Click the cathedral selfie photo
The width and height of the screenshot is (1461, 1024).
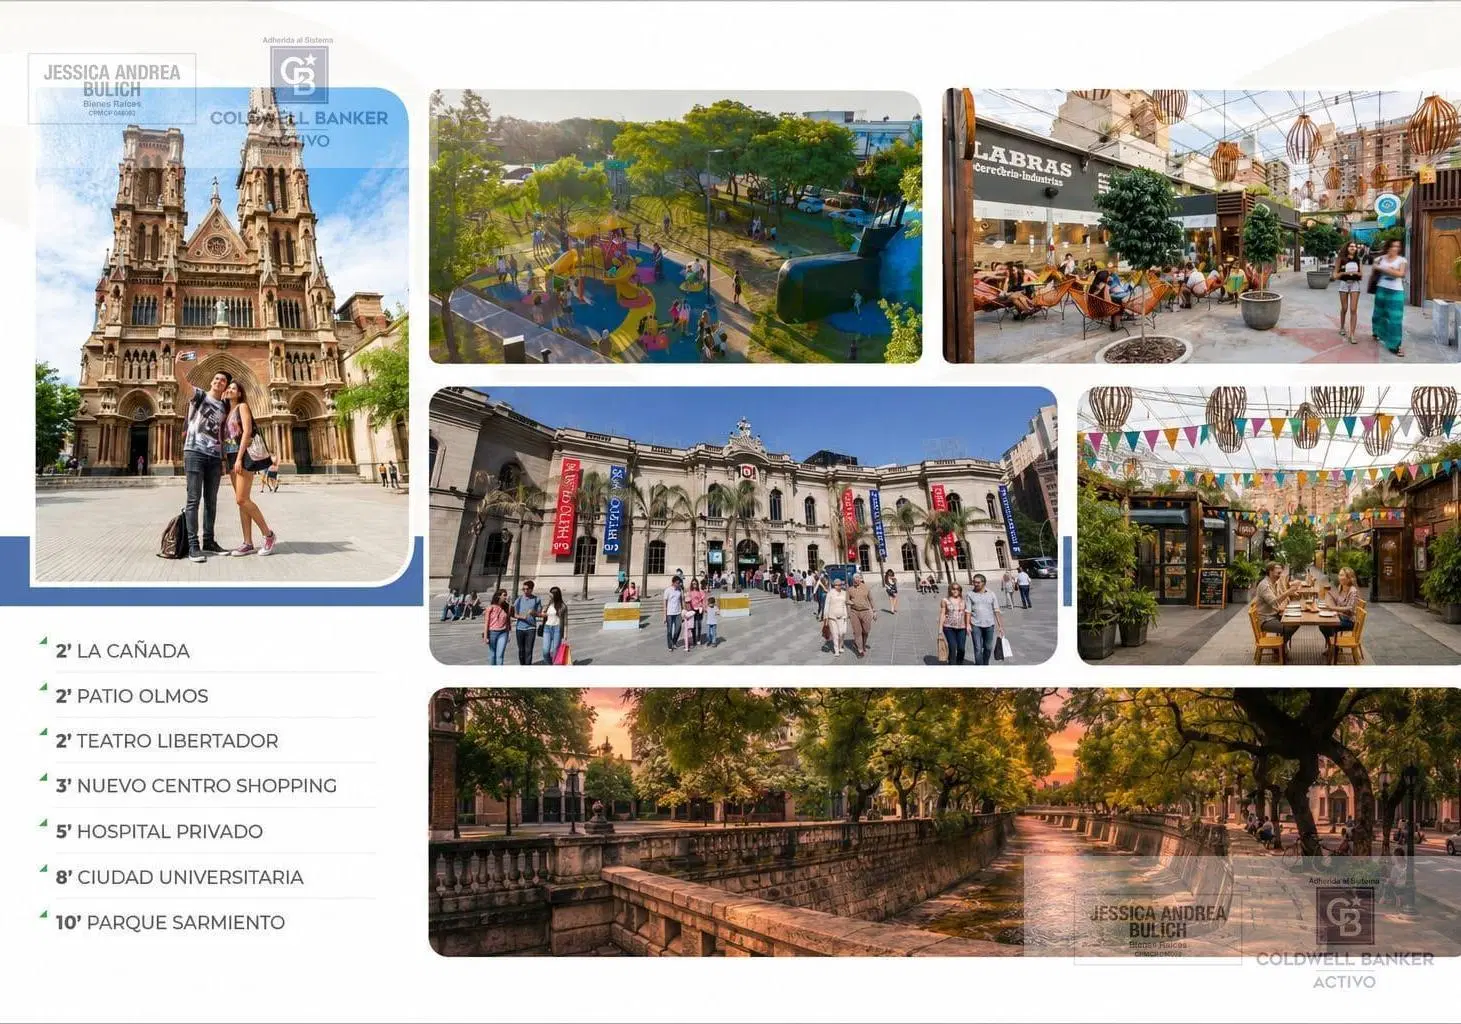point(222,335)
